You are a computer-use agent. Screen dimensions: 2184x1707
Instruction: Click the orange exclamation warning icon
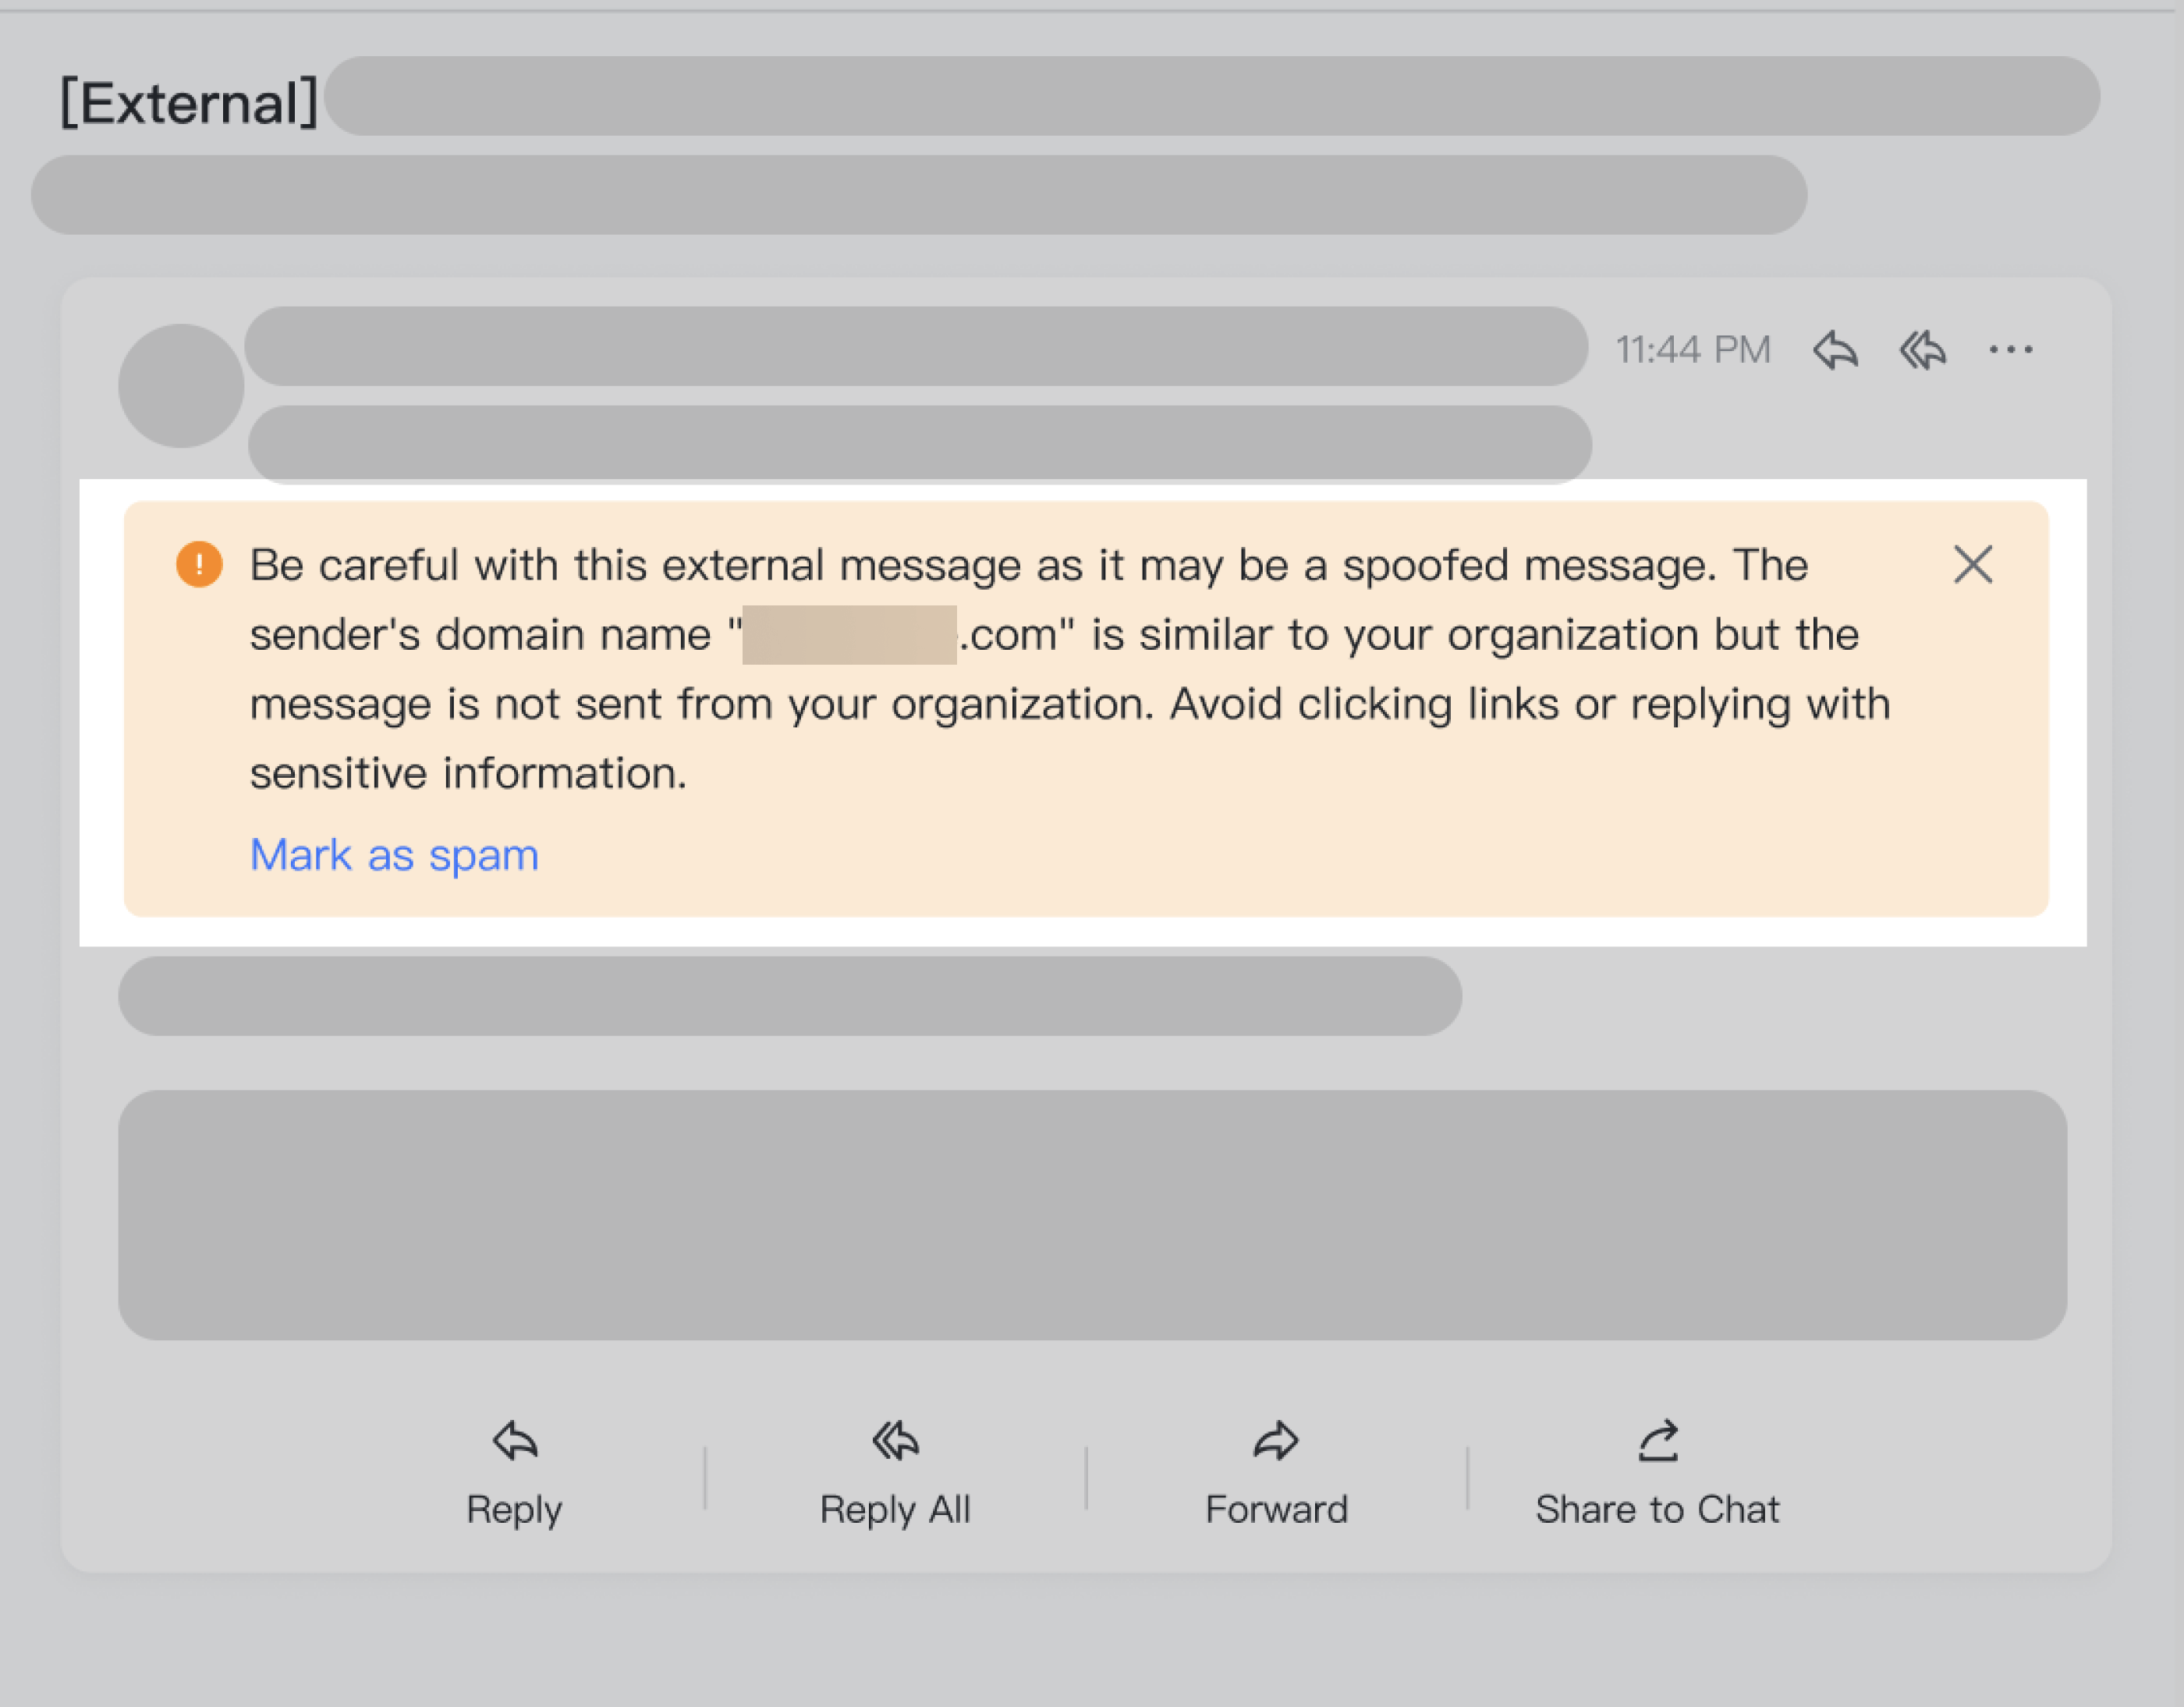coord(199,565)
